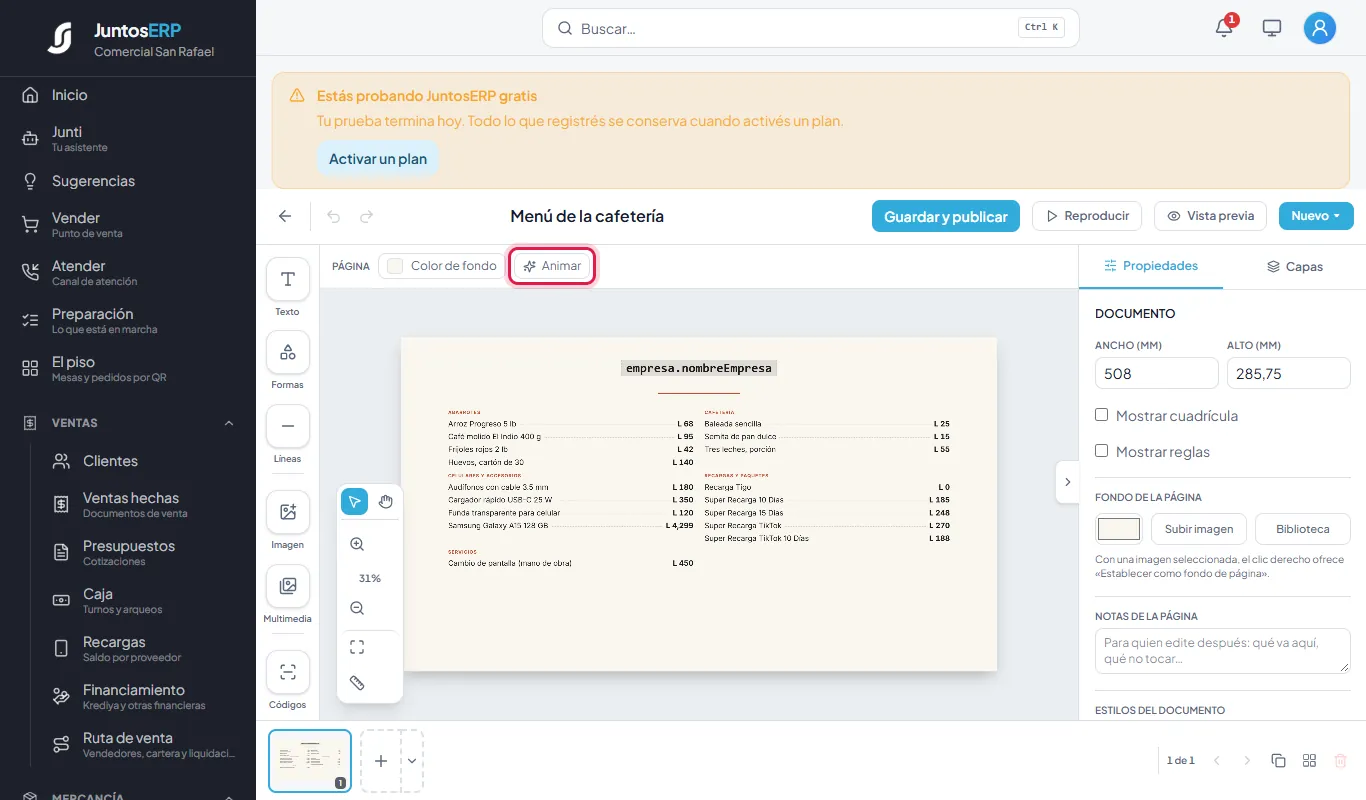Click Guardar y publicar
Viewport: 1366px width, 800px height.
tap(946, 216)
